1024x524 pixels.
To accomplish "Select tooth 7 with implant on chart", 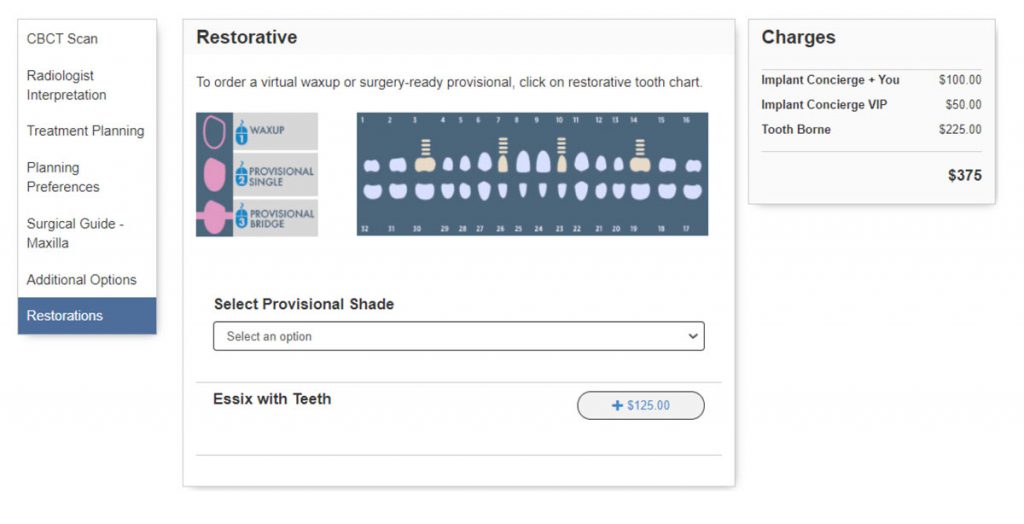I will click(x=502, y=161).
